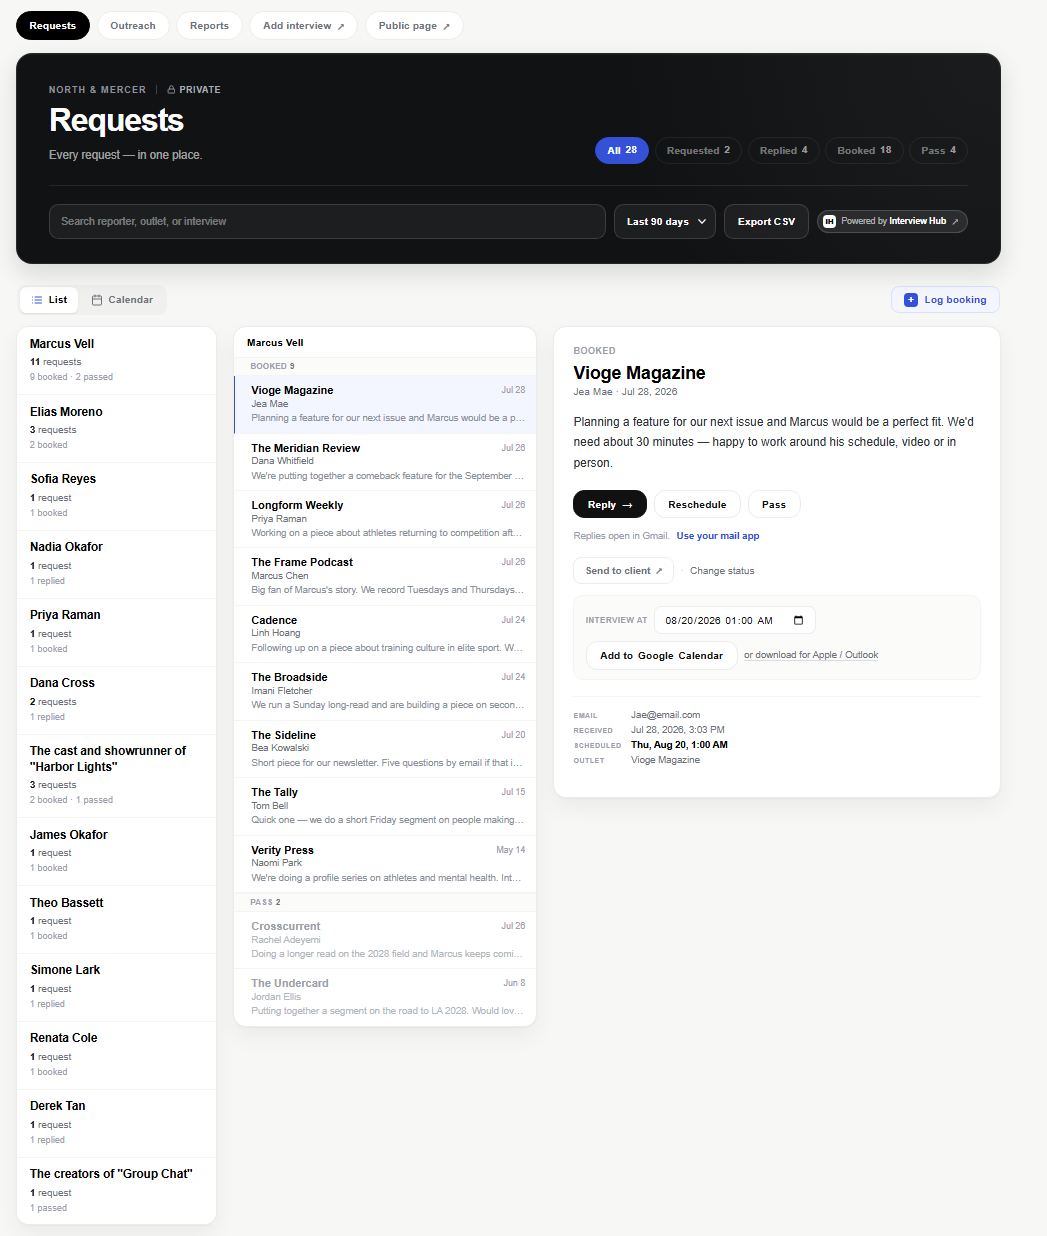Viewport: 1047px width, 1236px height.
Task: Filter by Requested 2
Action: (698, 150)
